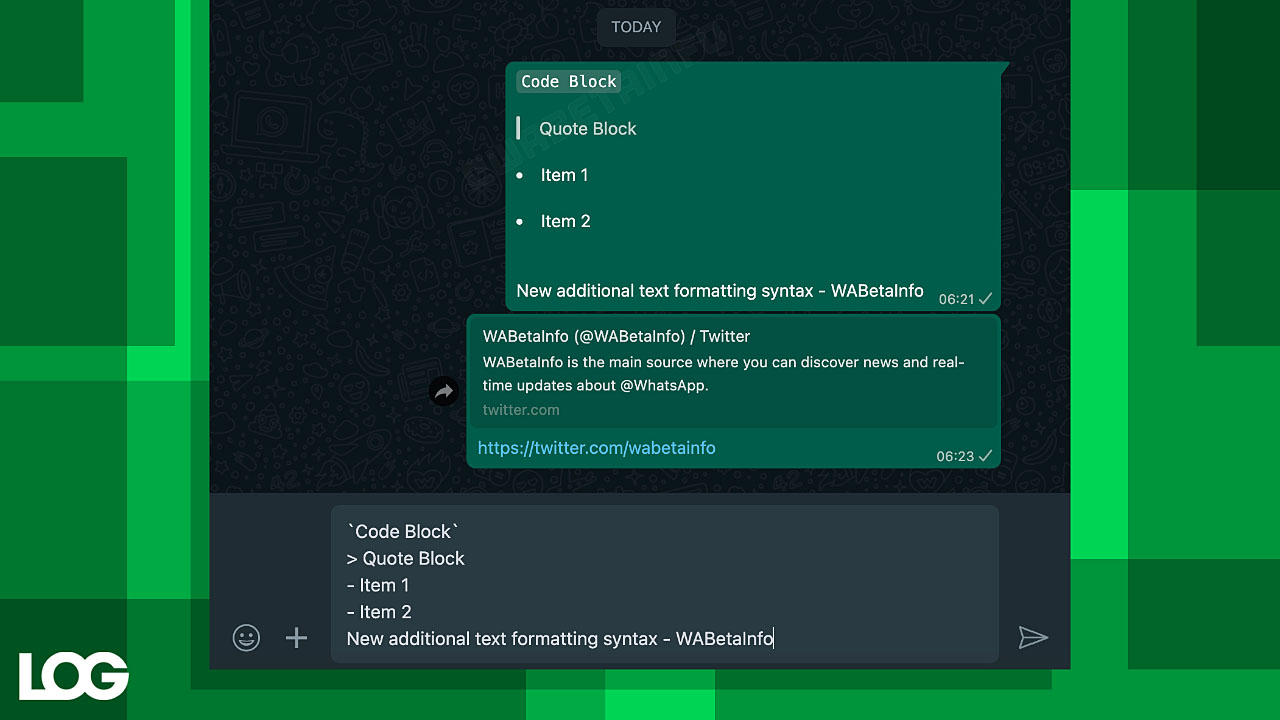
Task: Select the Code Block formatted text
Action: [x=569, y=82]
